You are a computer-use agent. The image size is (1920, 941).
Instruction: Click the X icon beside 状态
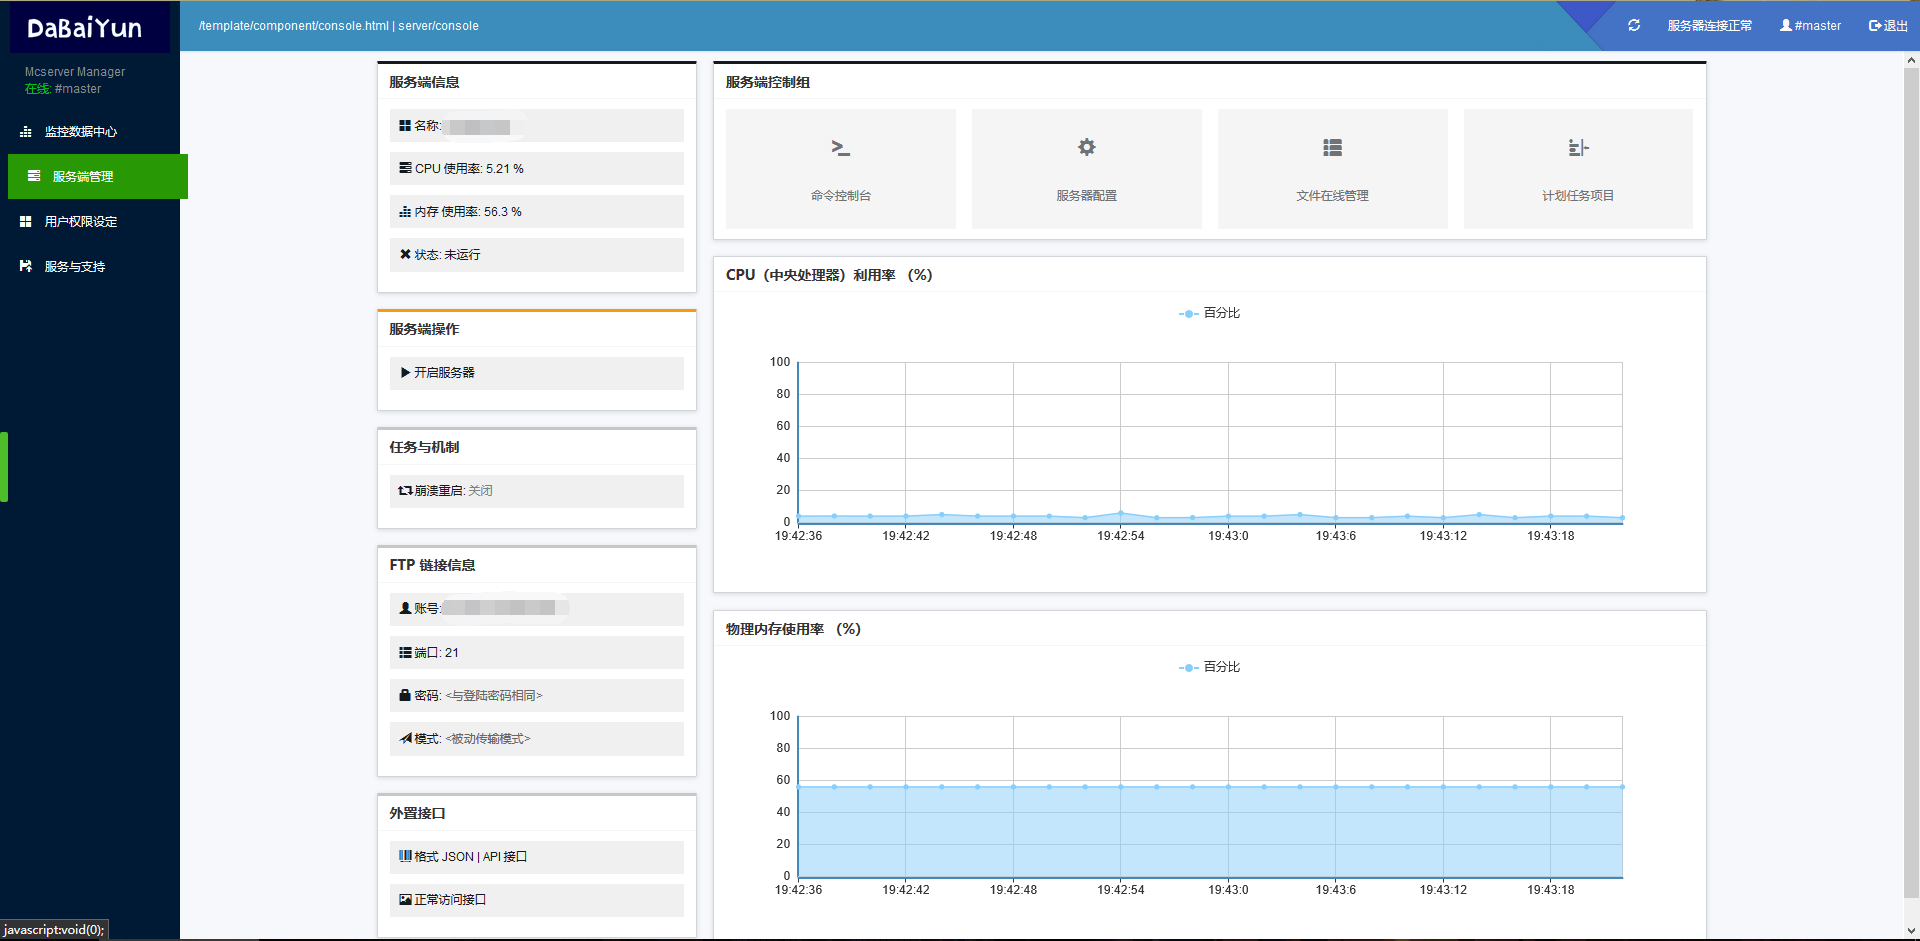405,254
